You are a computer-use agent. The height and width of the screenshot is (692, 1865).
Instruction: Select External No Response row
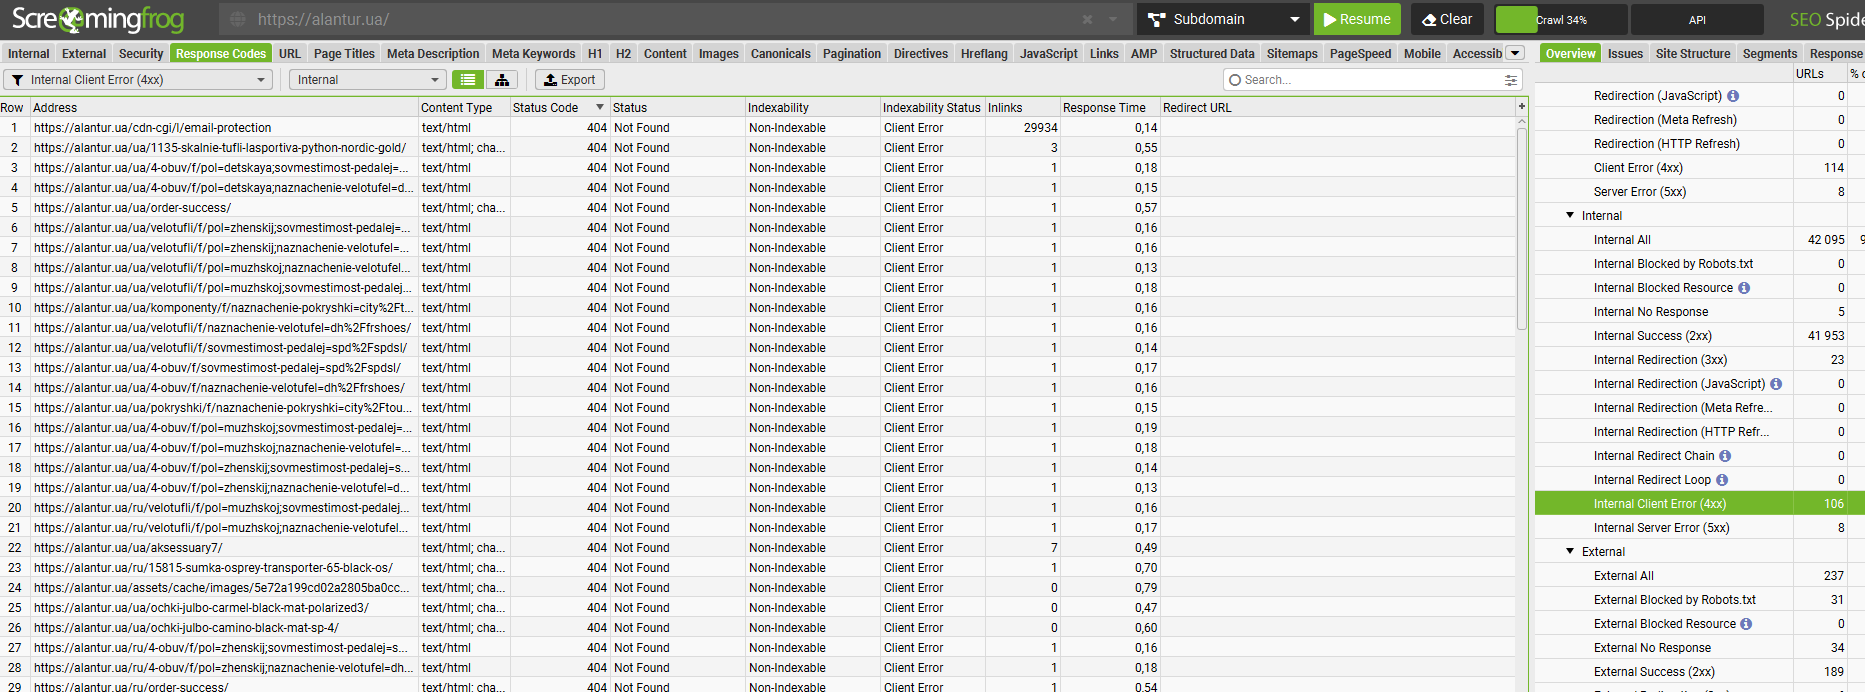(x=1698, y=648)
